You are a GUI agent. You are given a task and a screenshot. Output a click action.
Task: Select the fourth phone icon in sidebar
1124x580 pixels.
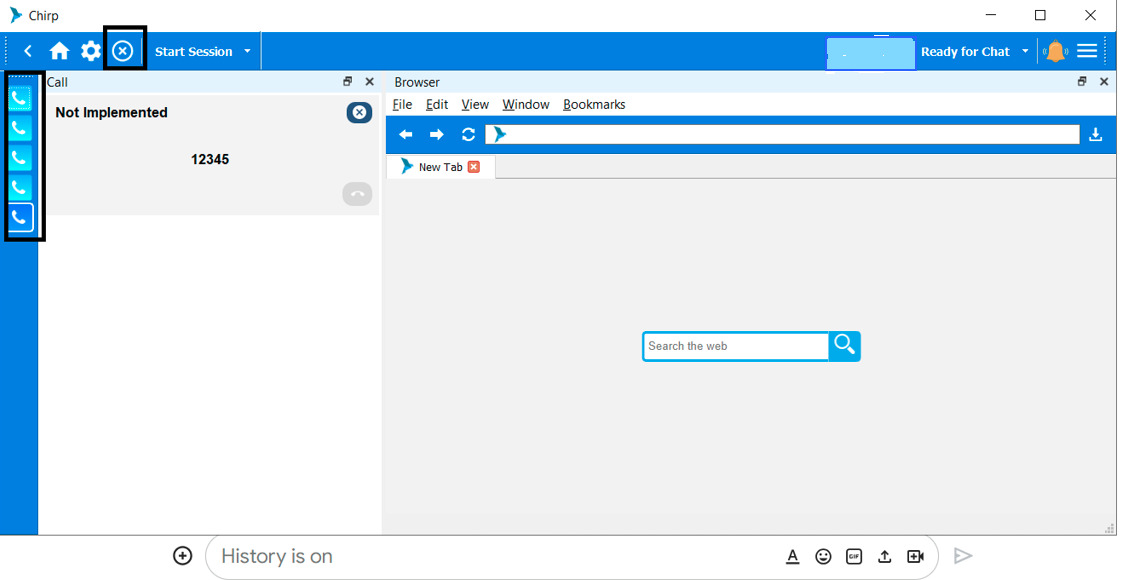(21, 188)
